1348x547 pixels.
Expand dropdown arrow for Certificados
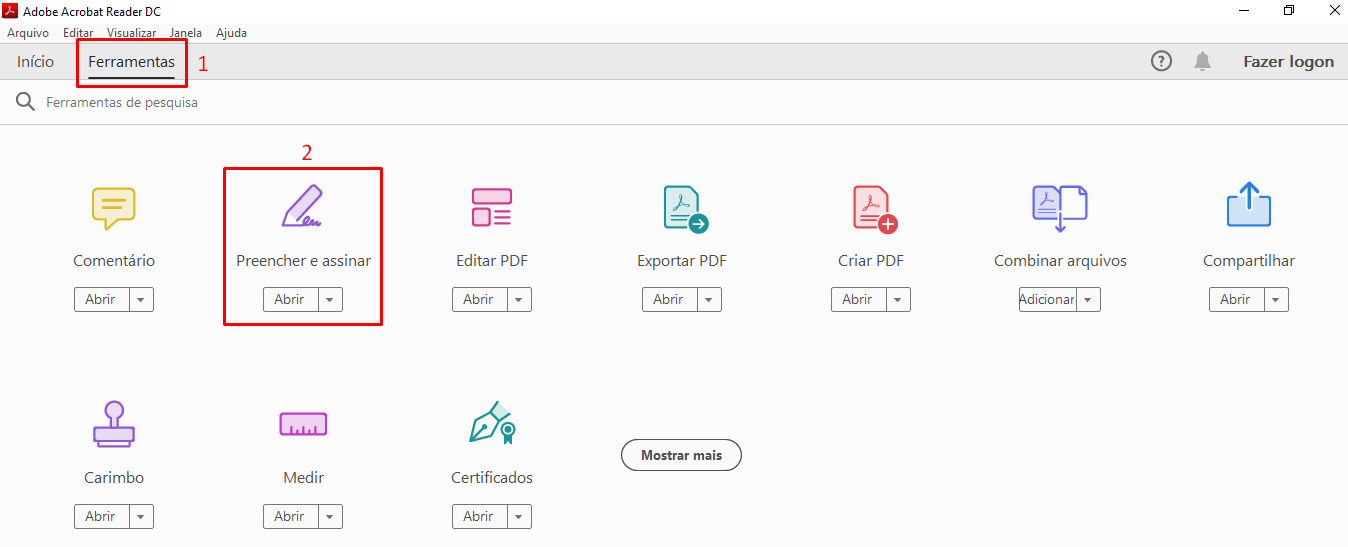point(519,517)
